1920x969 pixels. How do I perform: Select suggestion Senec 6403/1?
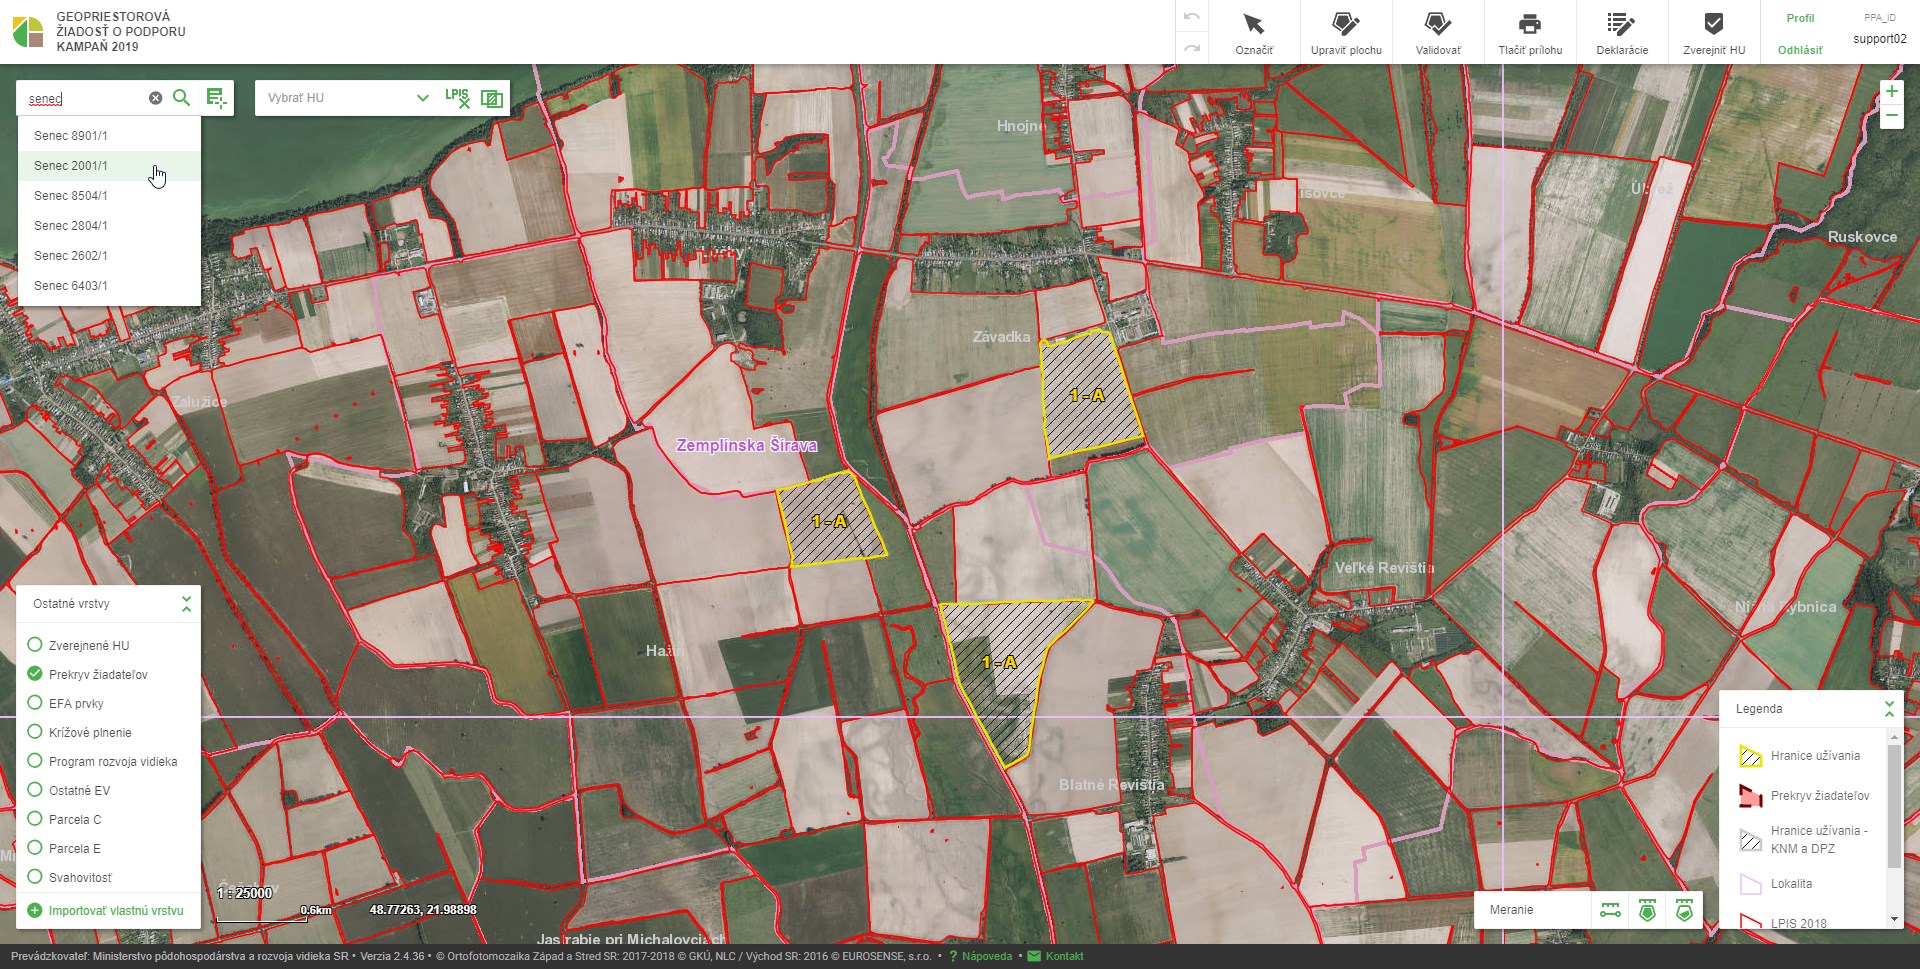109,286
